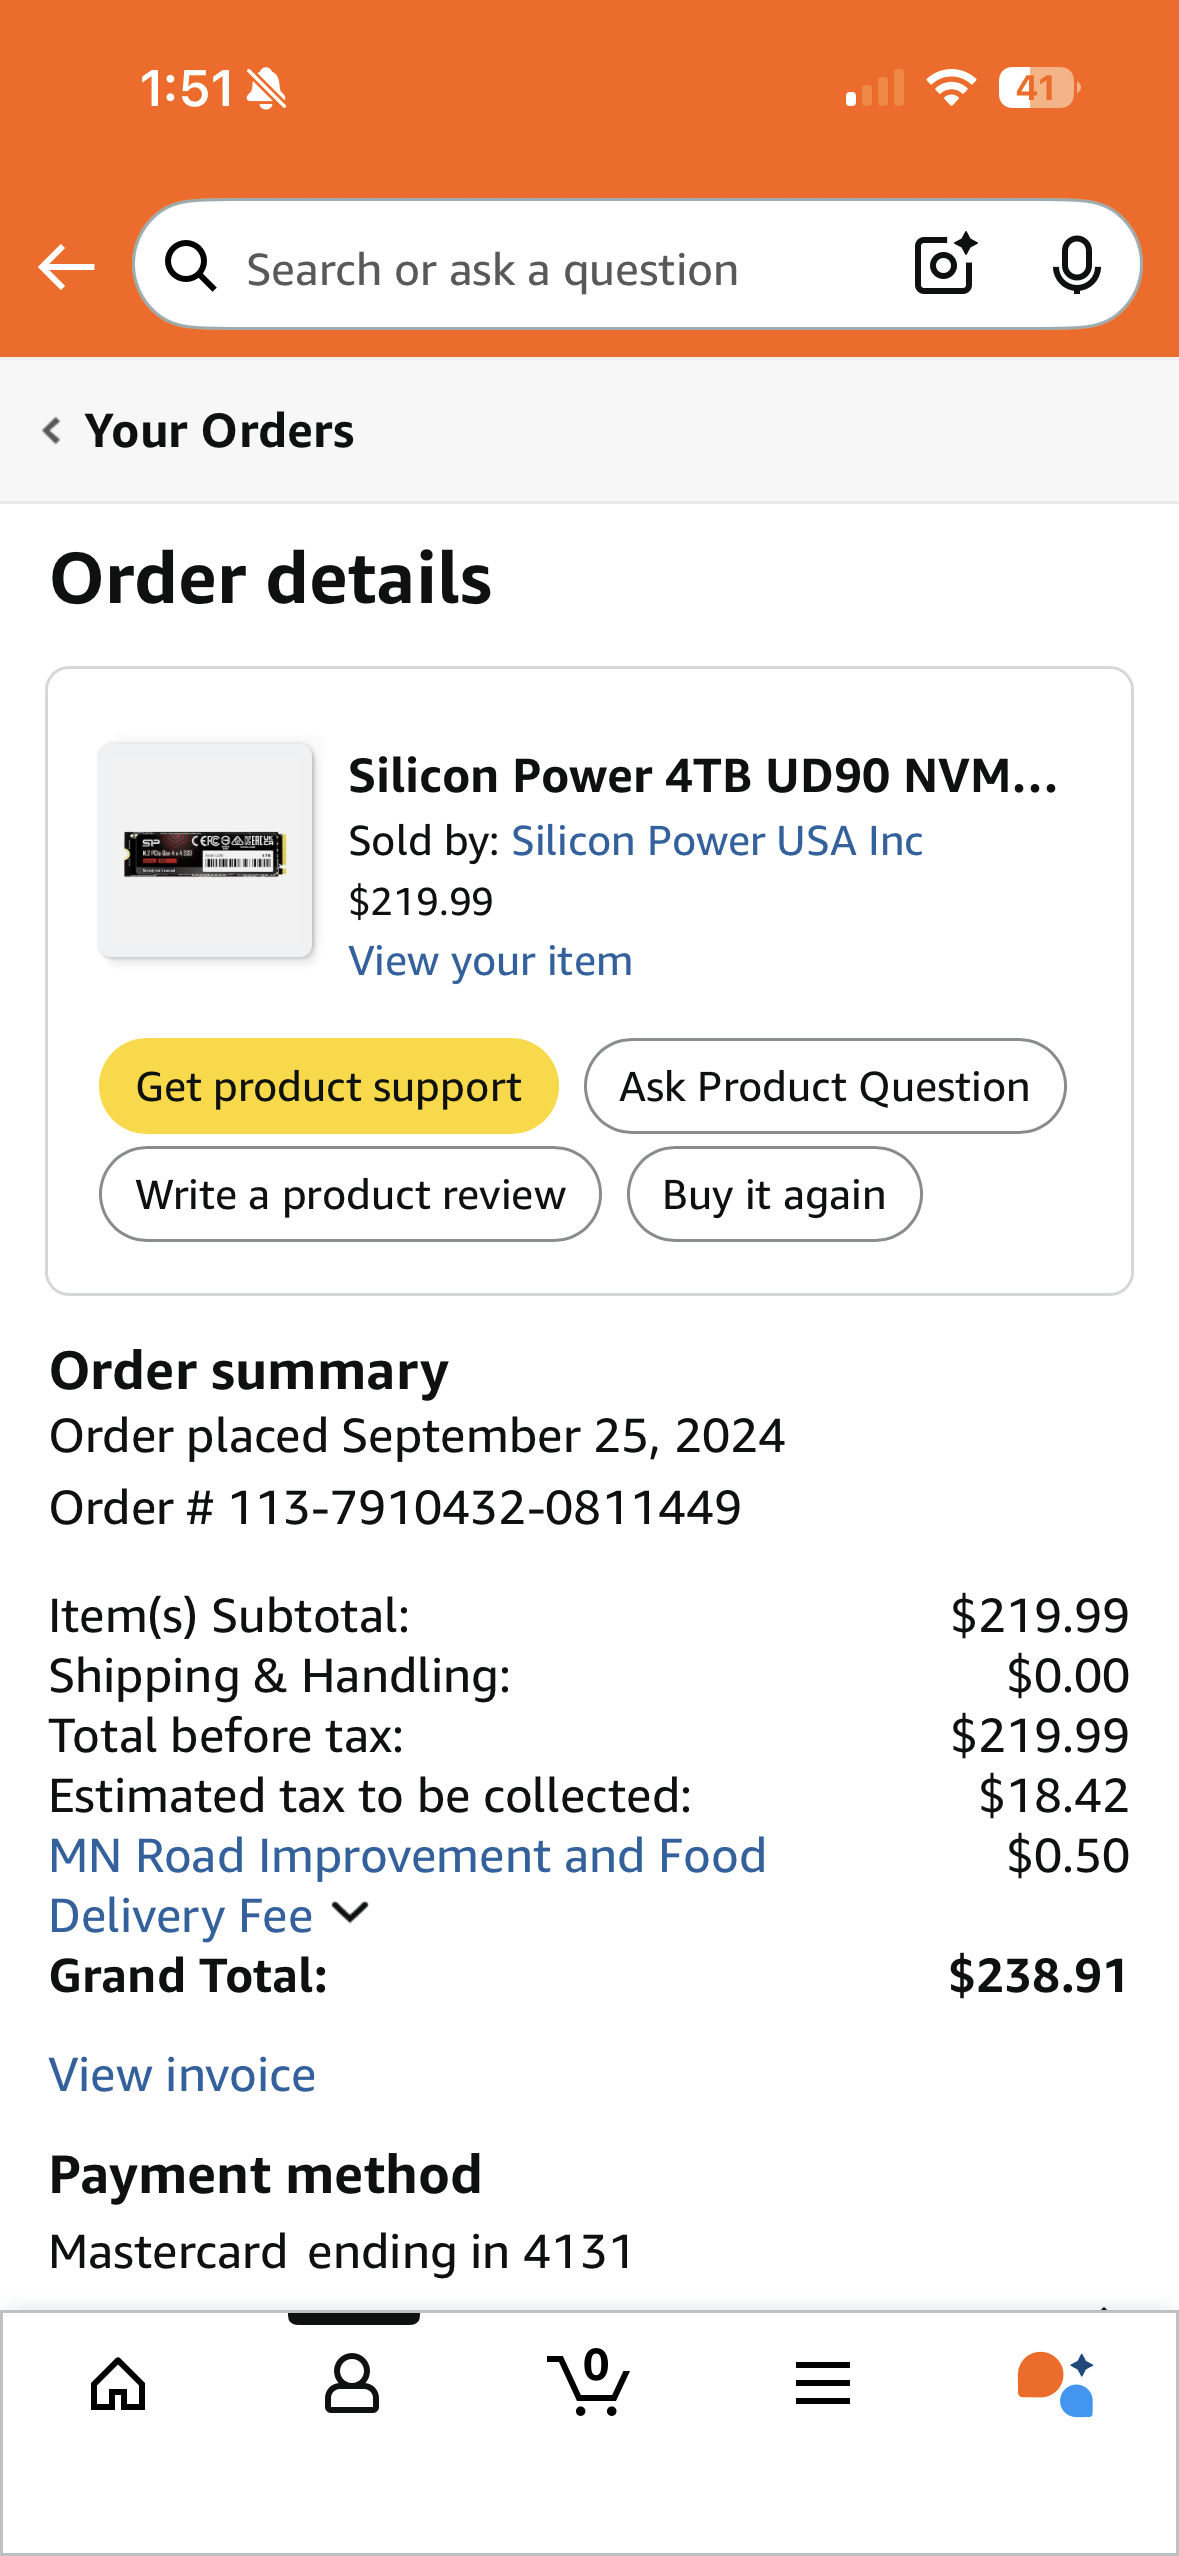Tap Ask Product Question button
Image resolution: width=1179 pixels, height=2556 pixels.
(x=824, y=1086)
